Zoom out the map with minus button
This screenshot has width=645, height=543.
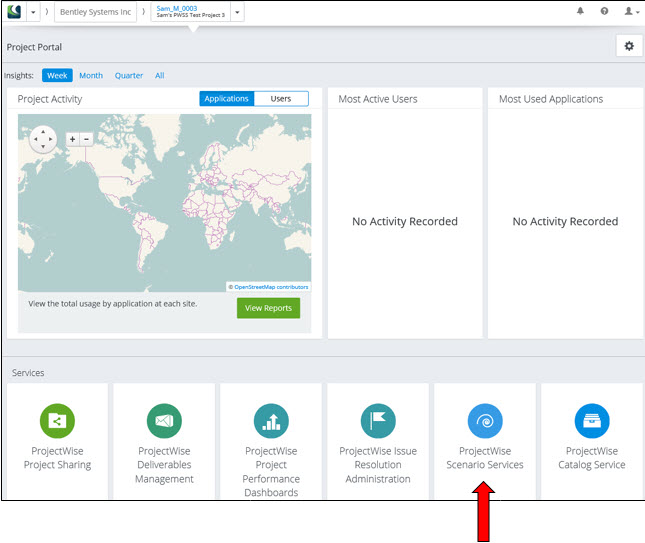(x=86, y=139)
